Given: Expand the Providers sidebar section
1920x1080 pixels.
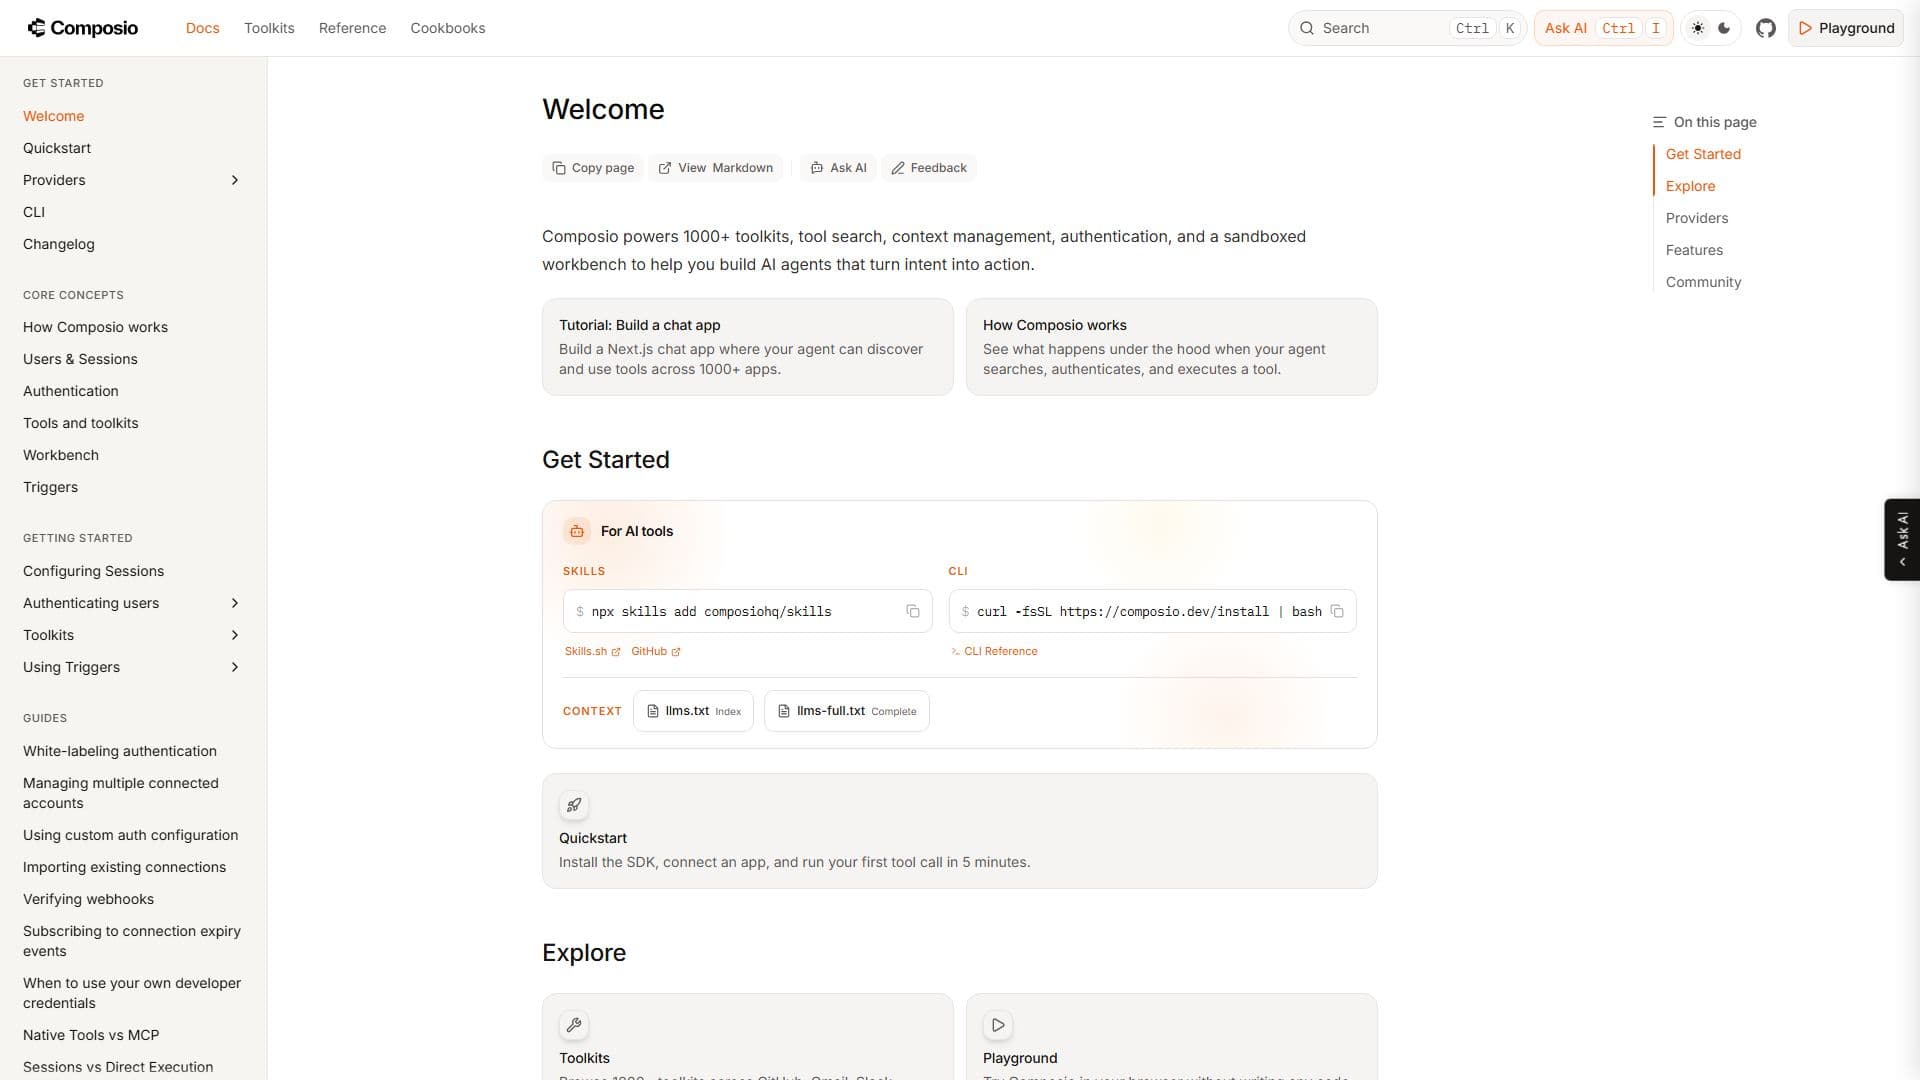Looking at the screenshot, I should tap(235, 180).
